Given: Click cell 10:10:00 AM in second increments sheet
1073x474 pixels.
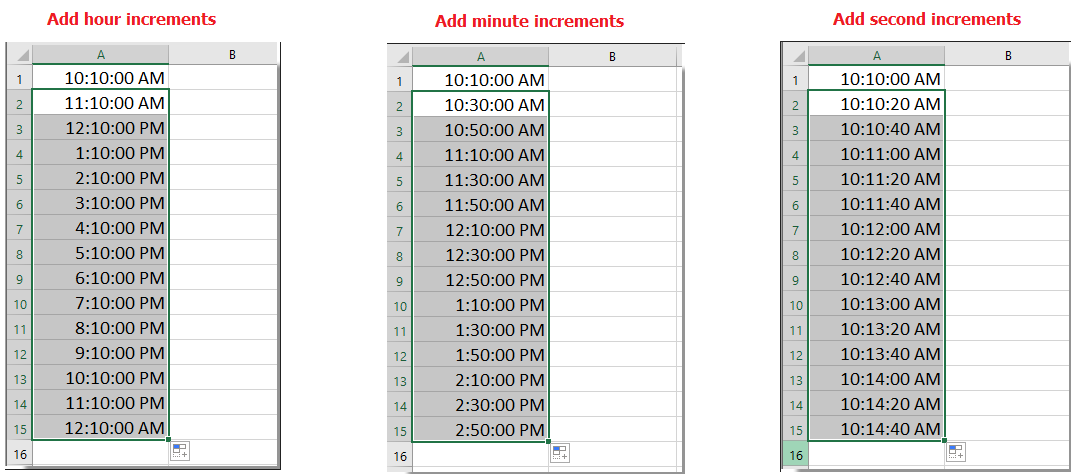Looking at the screenshot, I should point(877,79).
